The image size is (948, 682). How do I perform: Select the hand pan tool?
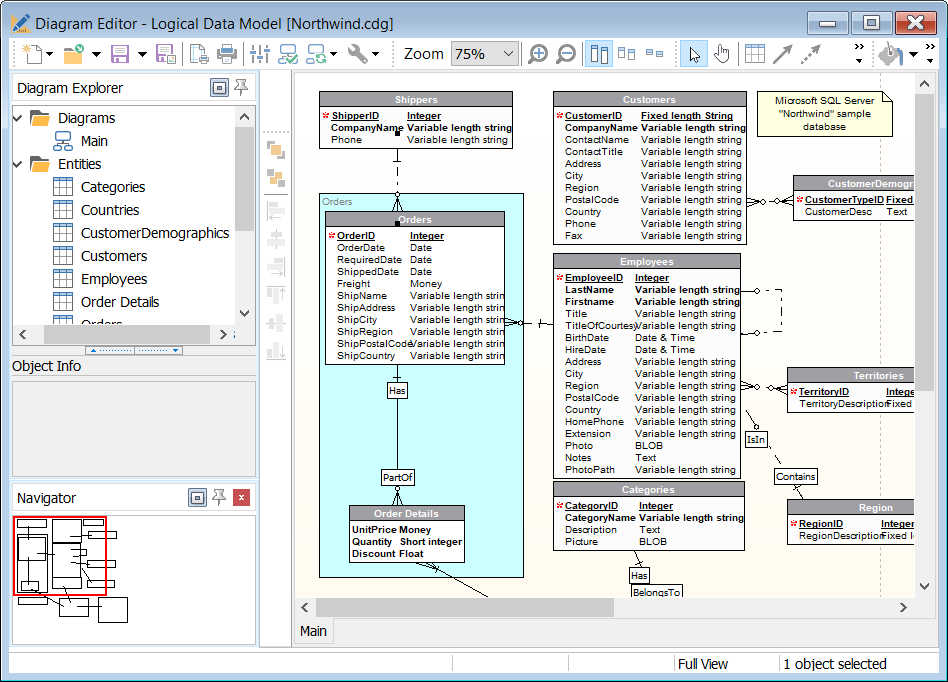(x=721, y=54)
